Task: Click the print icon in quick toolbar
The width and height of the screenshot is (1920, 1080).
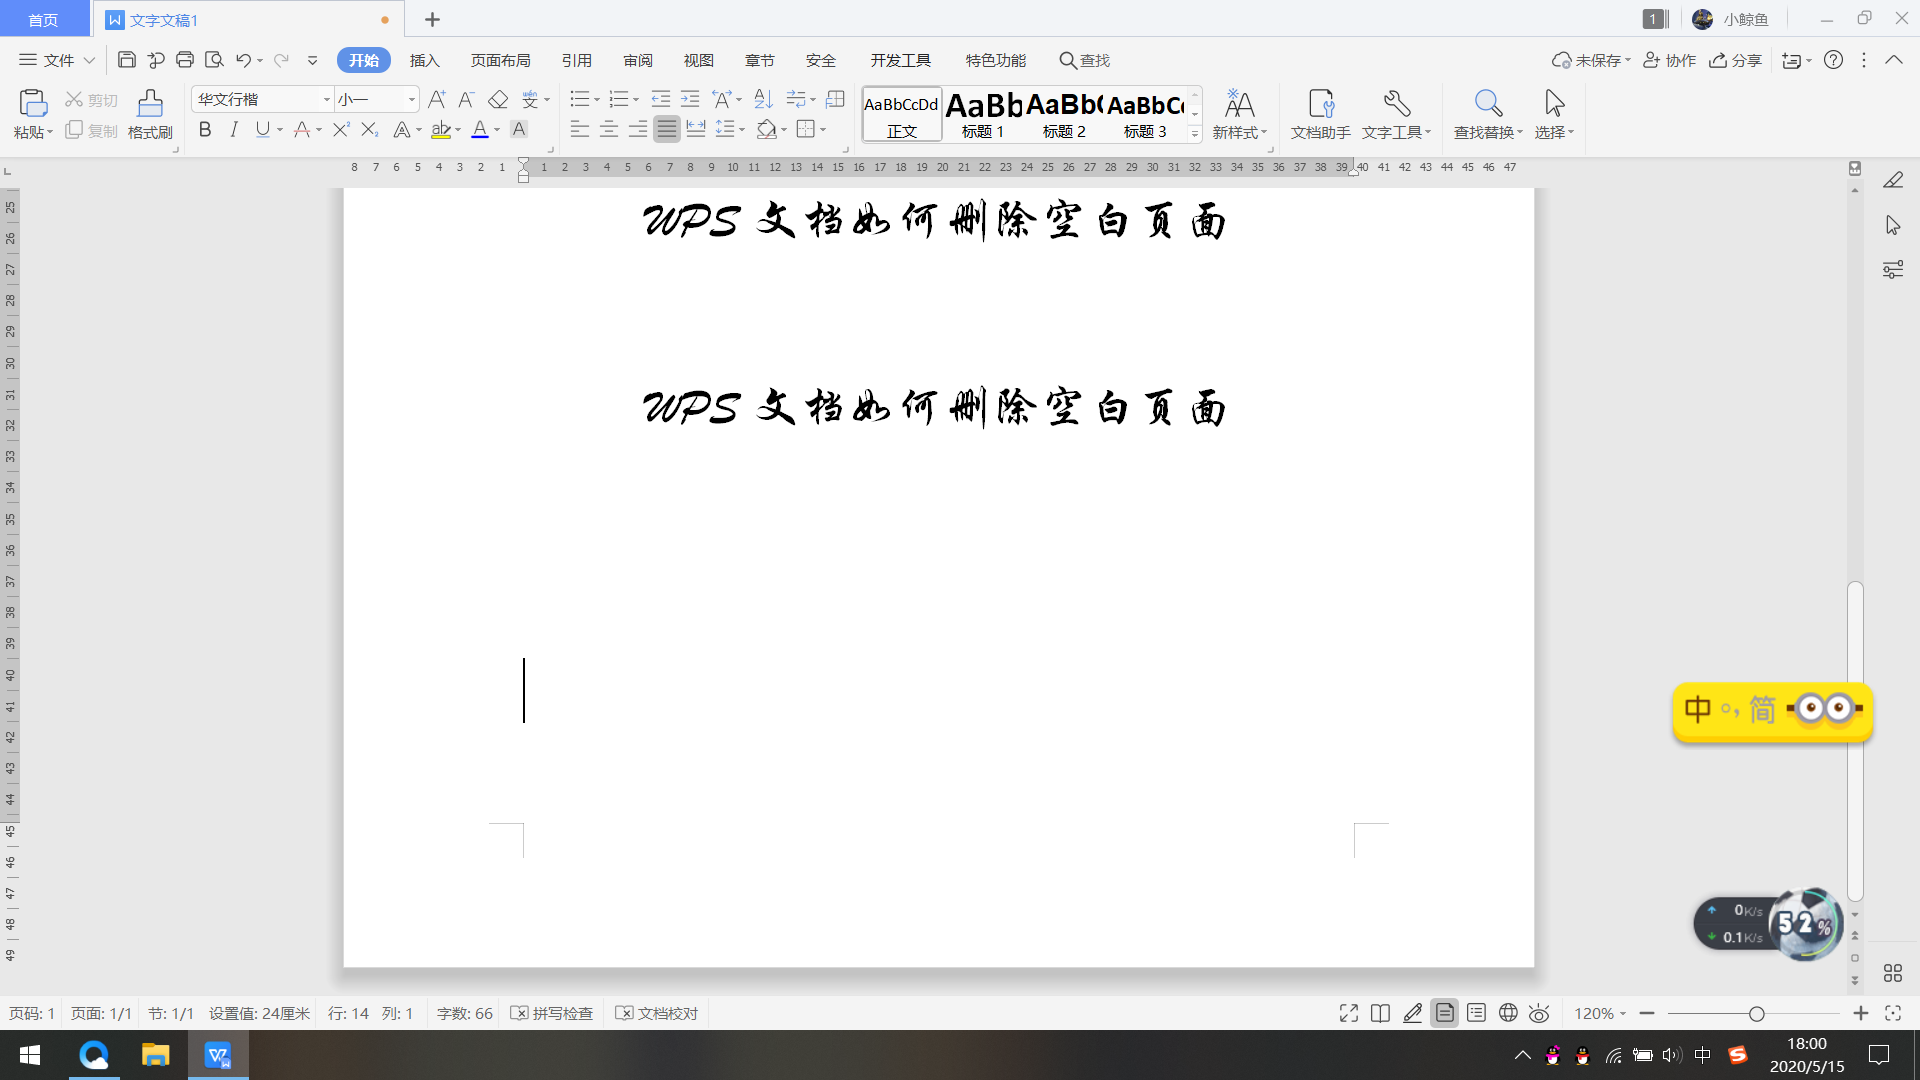Action: click(185, 60)
